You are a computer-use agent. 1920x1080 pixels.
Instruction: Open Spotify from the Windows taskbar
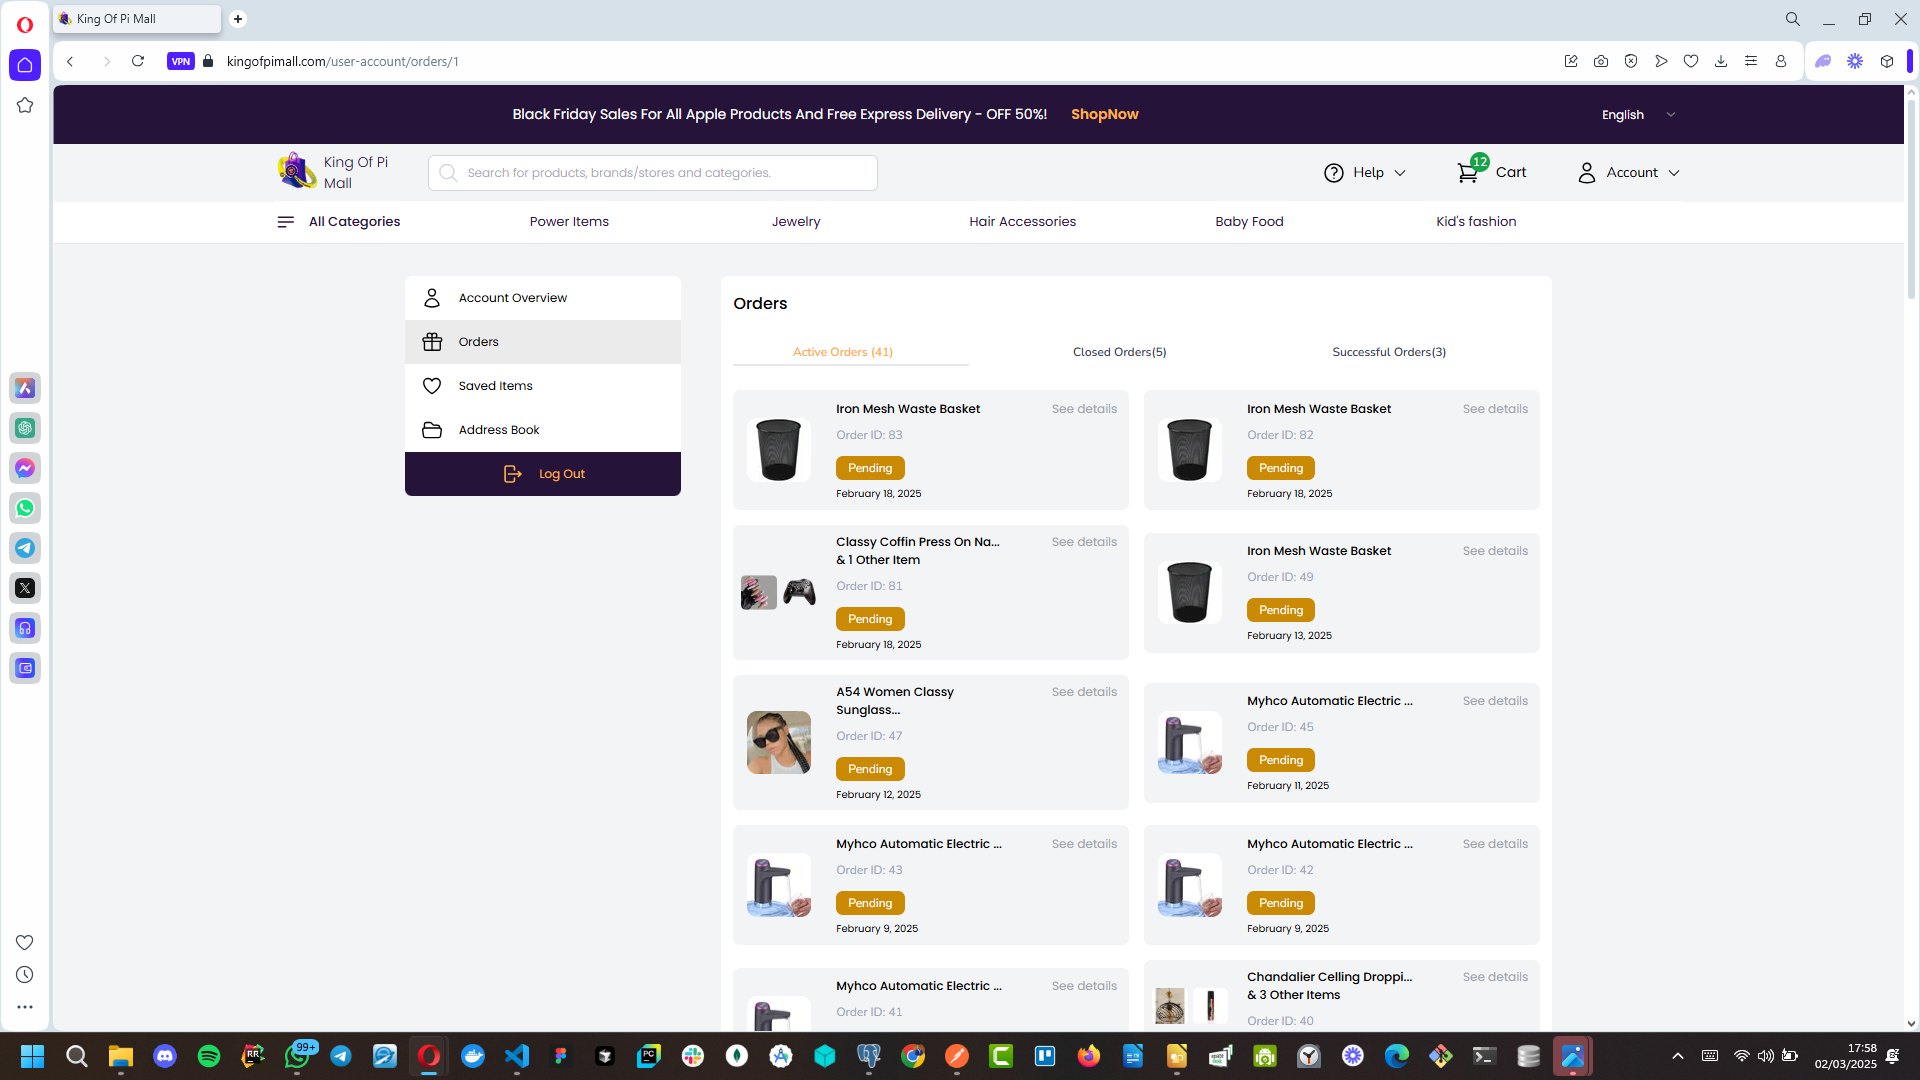tap(209, 1056)
